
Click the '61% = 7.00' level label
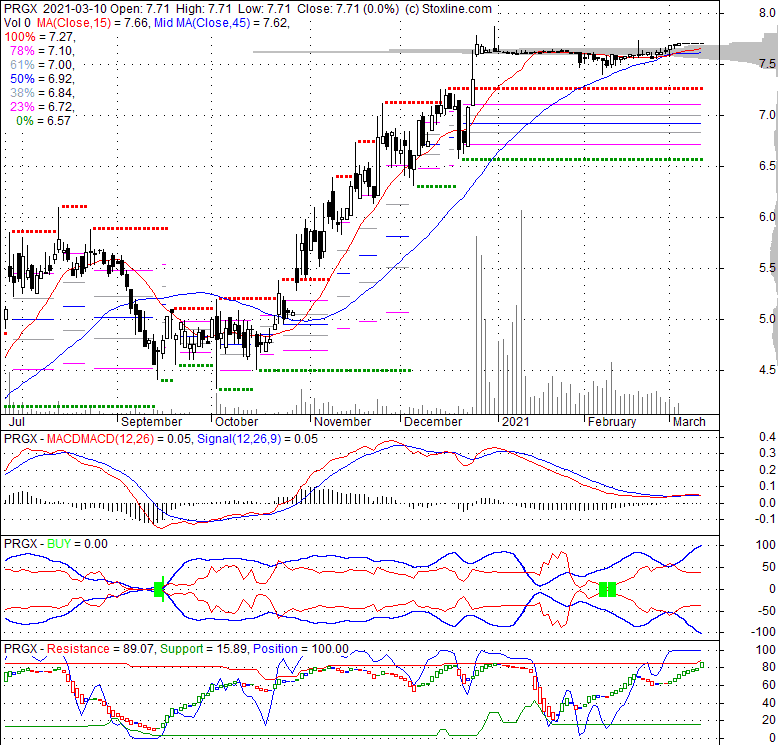pos(42,65)
